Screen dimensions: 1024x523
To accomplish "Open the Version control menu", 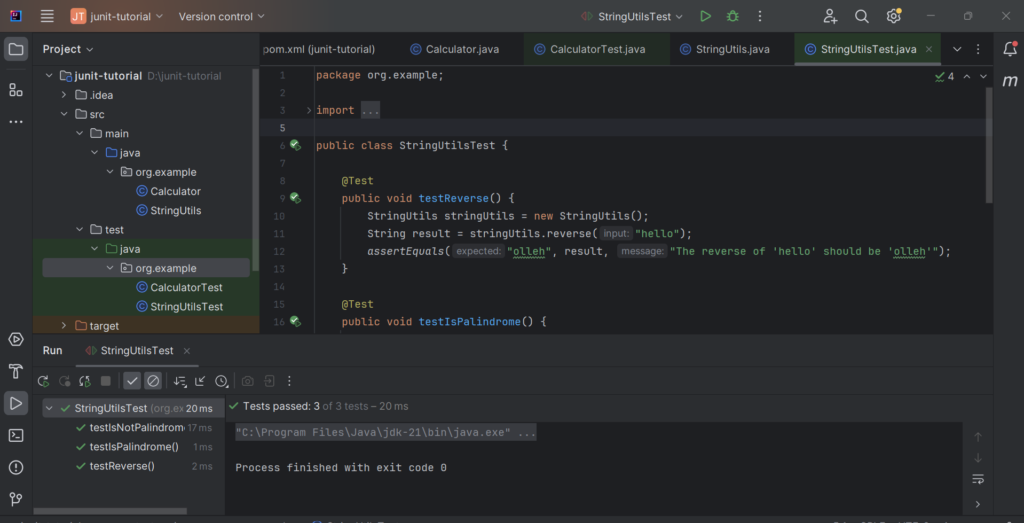I will [x=222, y=16].
